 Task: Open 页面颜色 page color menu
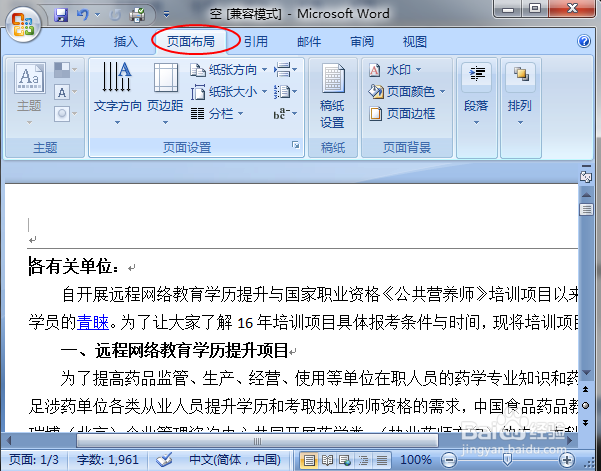[x=407, y=92]
